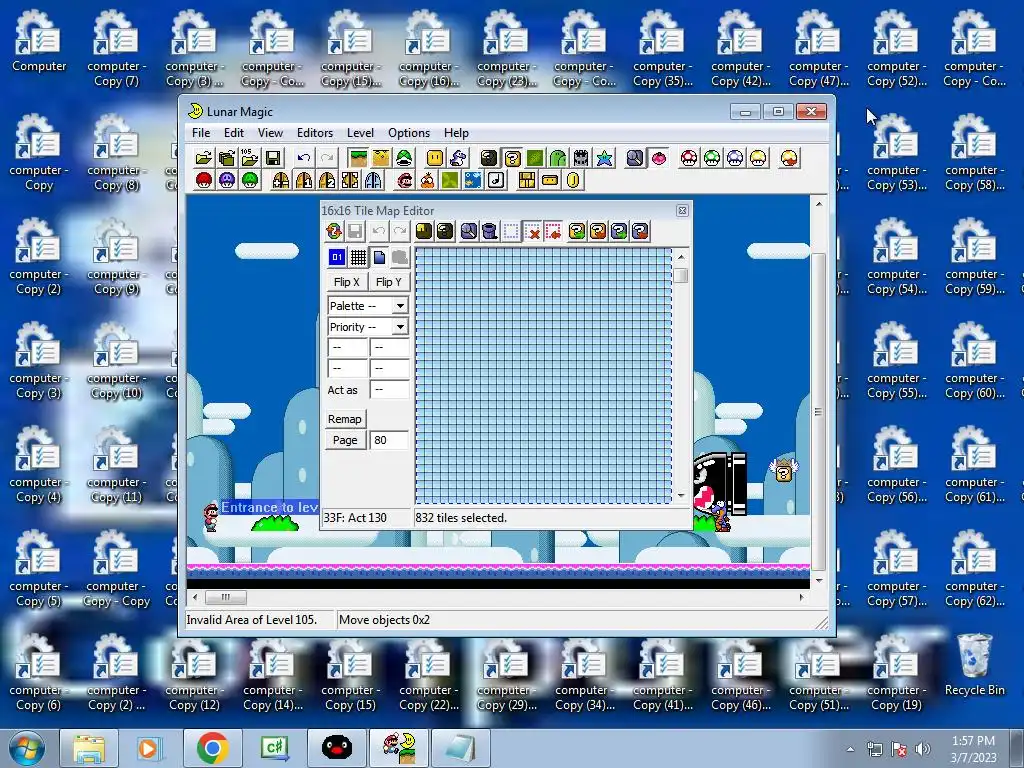Viewport: 1024px width, 768px height.
Task: Click the volume speaker icon in system tray
Action: pyautogui.click(x=922, y=749)
